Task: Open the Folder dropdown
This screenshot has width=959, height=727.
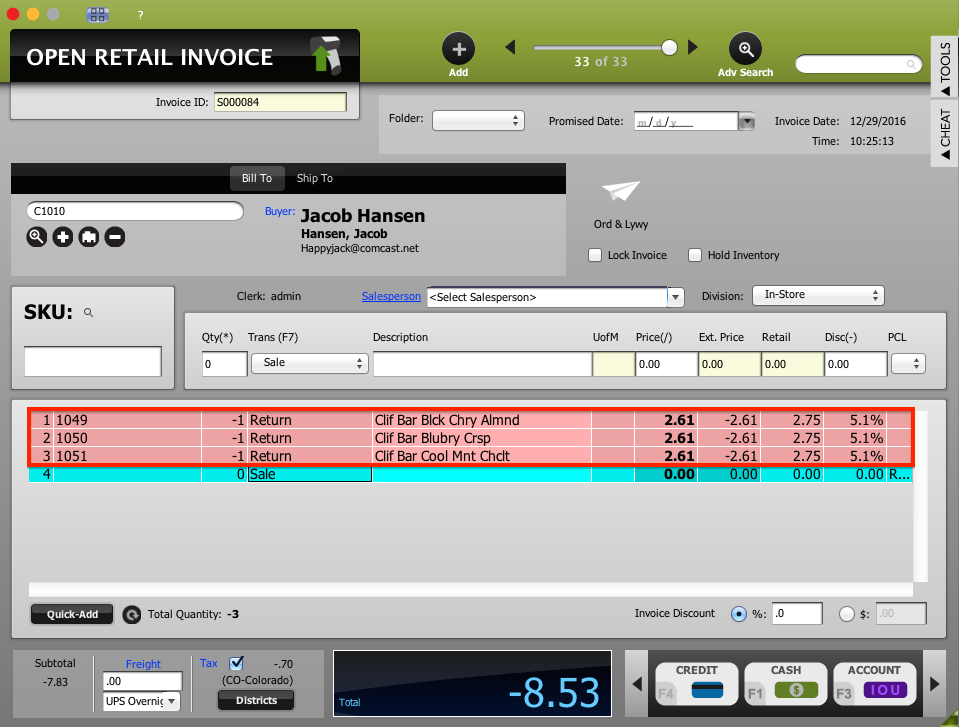Action: tap(478, 119)
